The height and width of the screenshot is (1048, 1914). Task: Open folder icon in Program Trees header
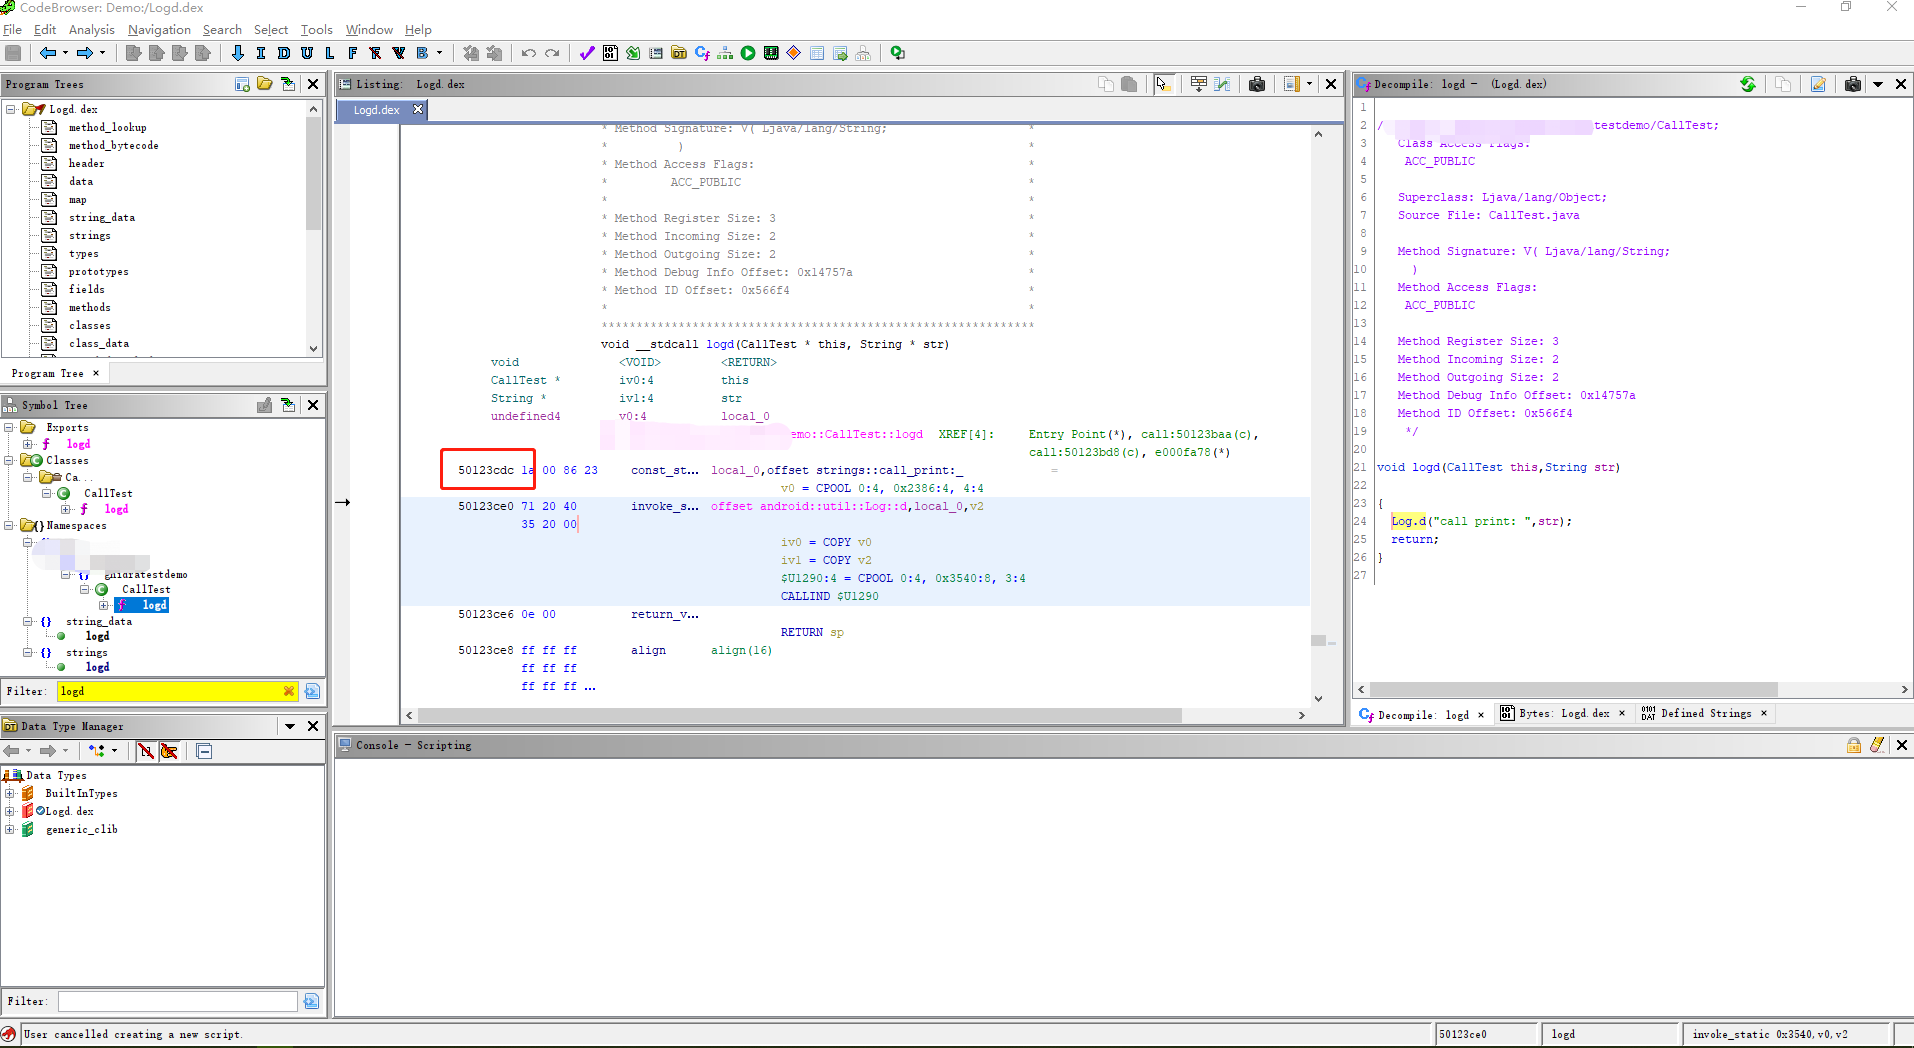click(265, 84)
